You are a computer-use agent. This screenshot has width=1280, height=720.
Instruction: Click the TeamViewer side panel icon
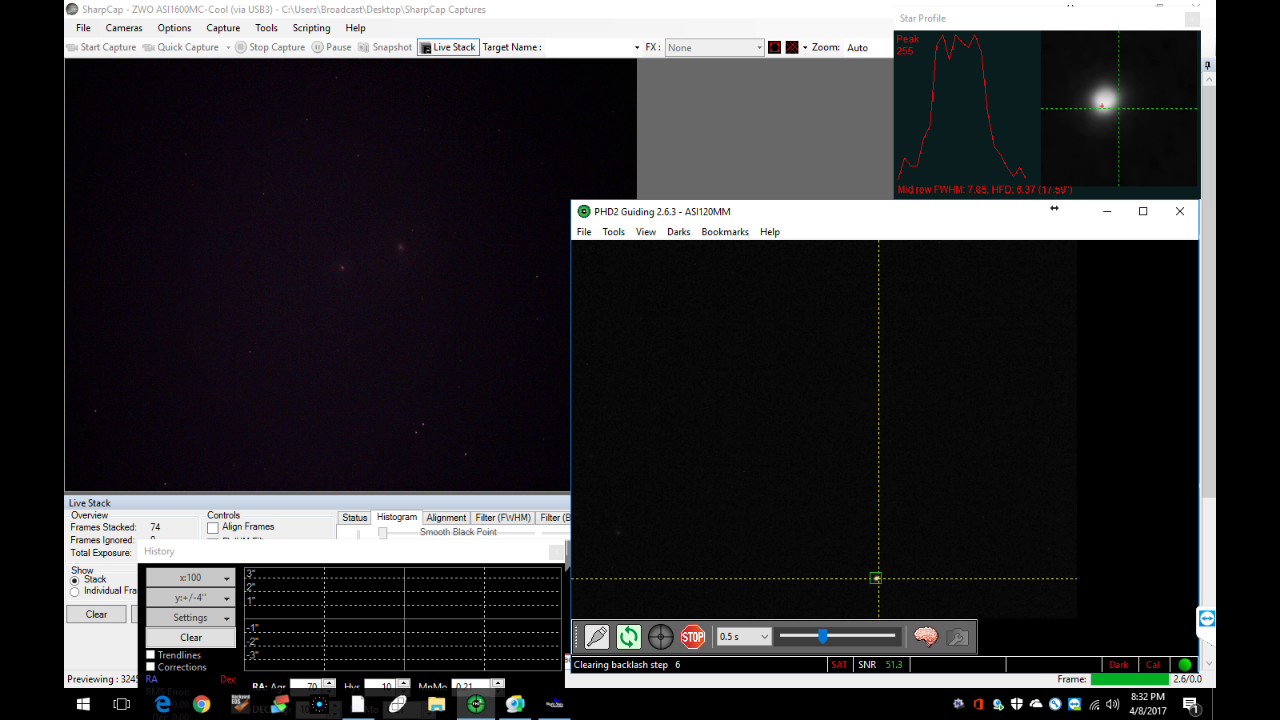[1207, 619]
